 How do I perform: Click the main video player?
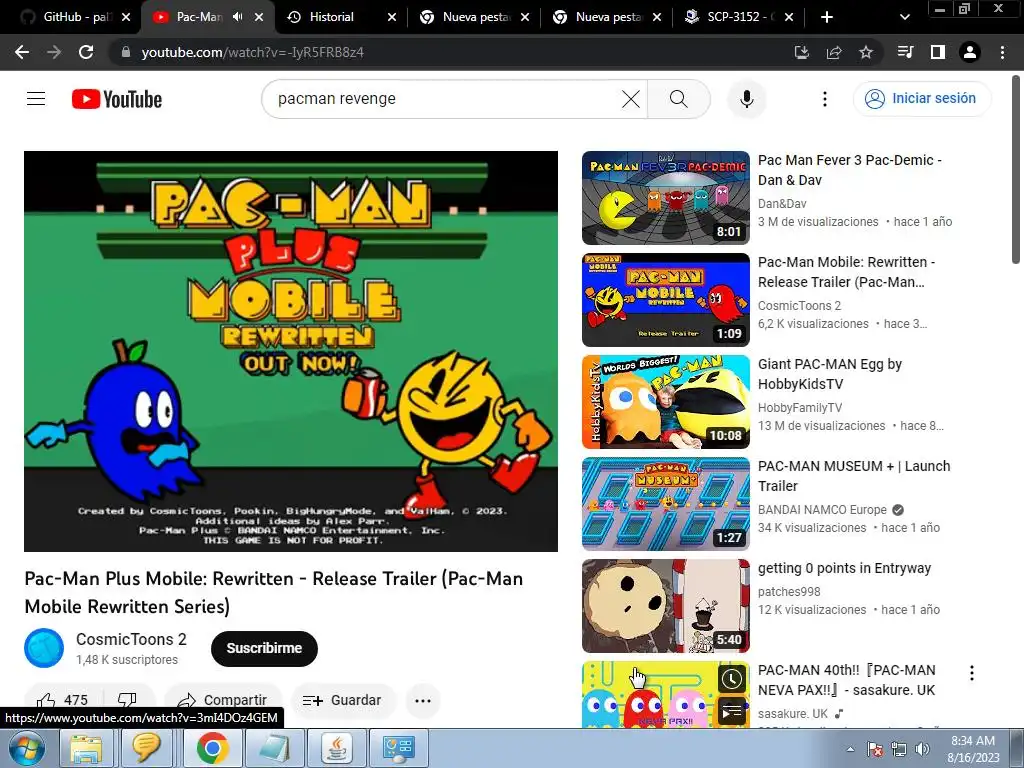point(291,351)
